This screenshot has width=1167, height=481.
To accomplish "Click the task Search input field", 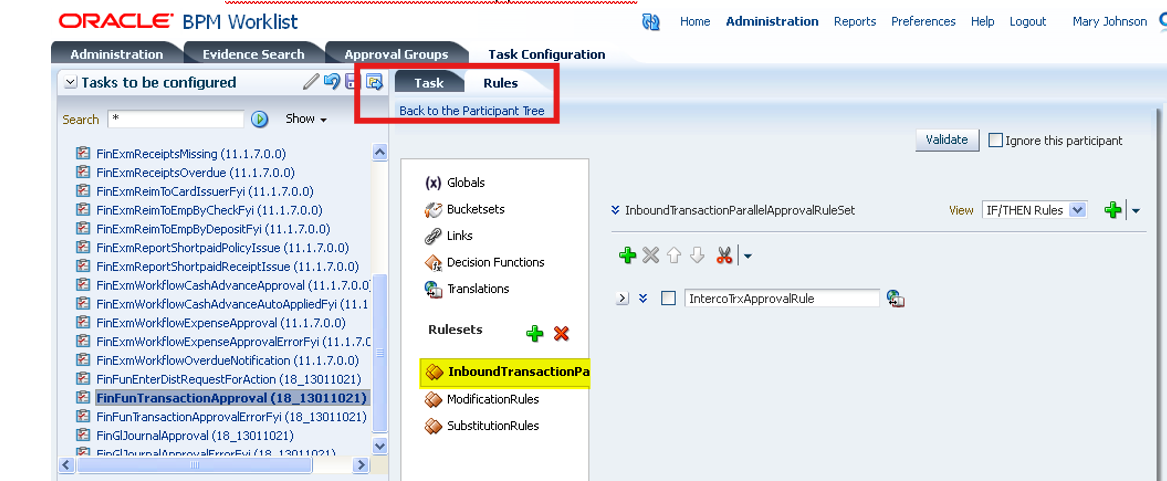I will pyautogui.click(x=176, y=119).
